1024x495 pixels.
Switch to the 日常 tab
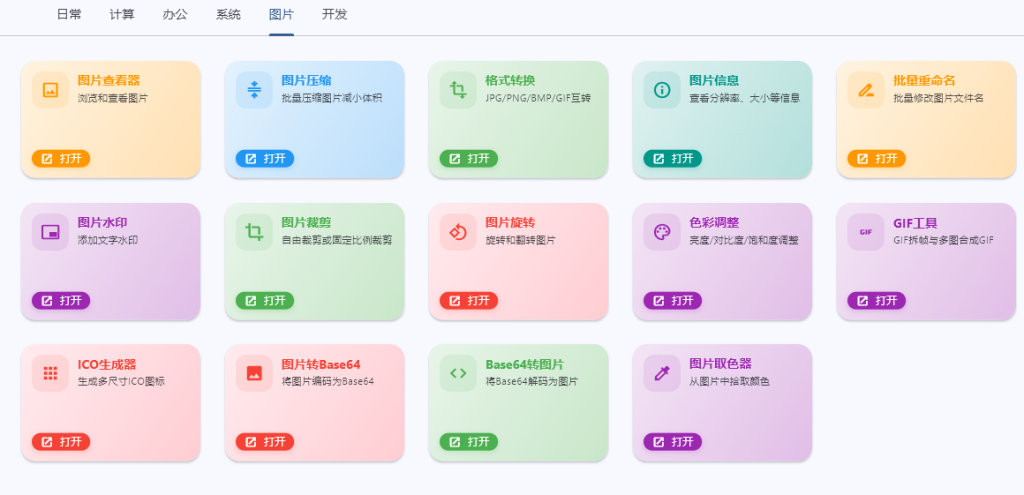coord(69,14)
